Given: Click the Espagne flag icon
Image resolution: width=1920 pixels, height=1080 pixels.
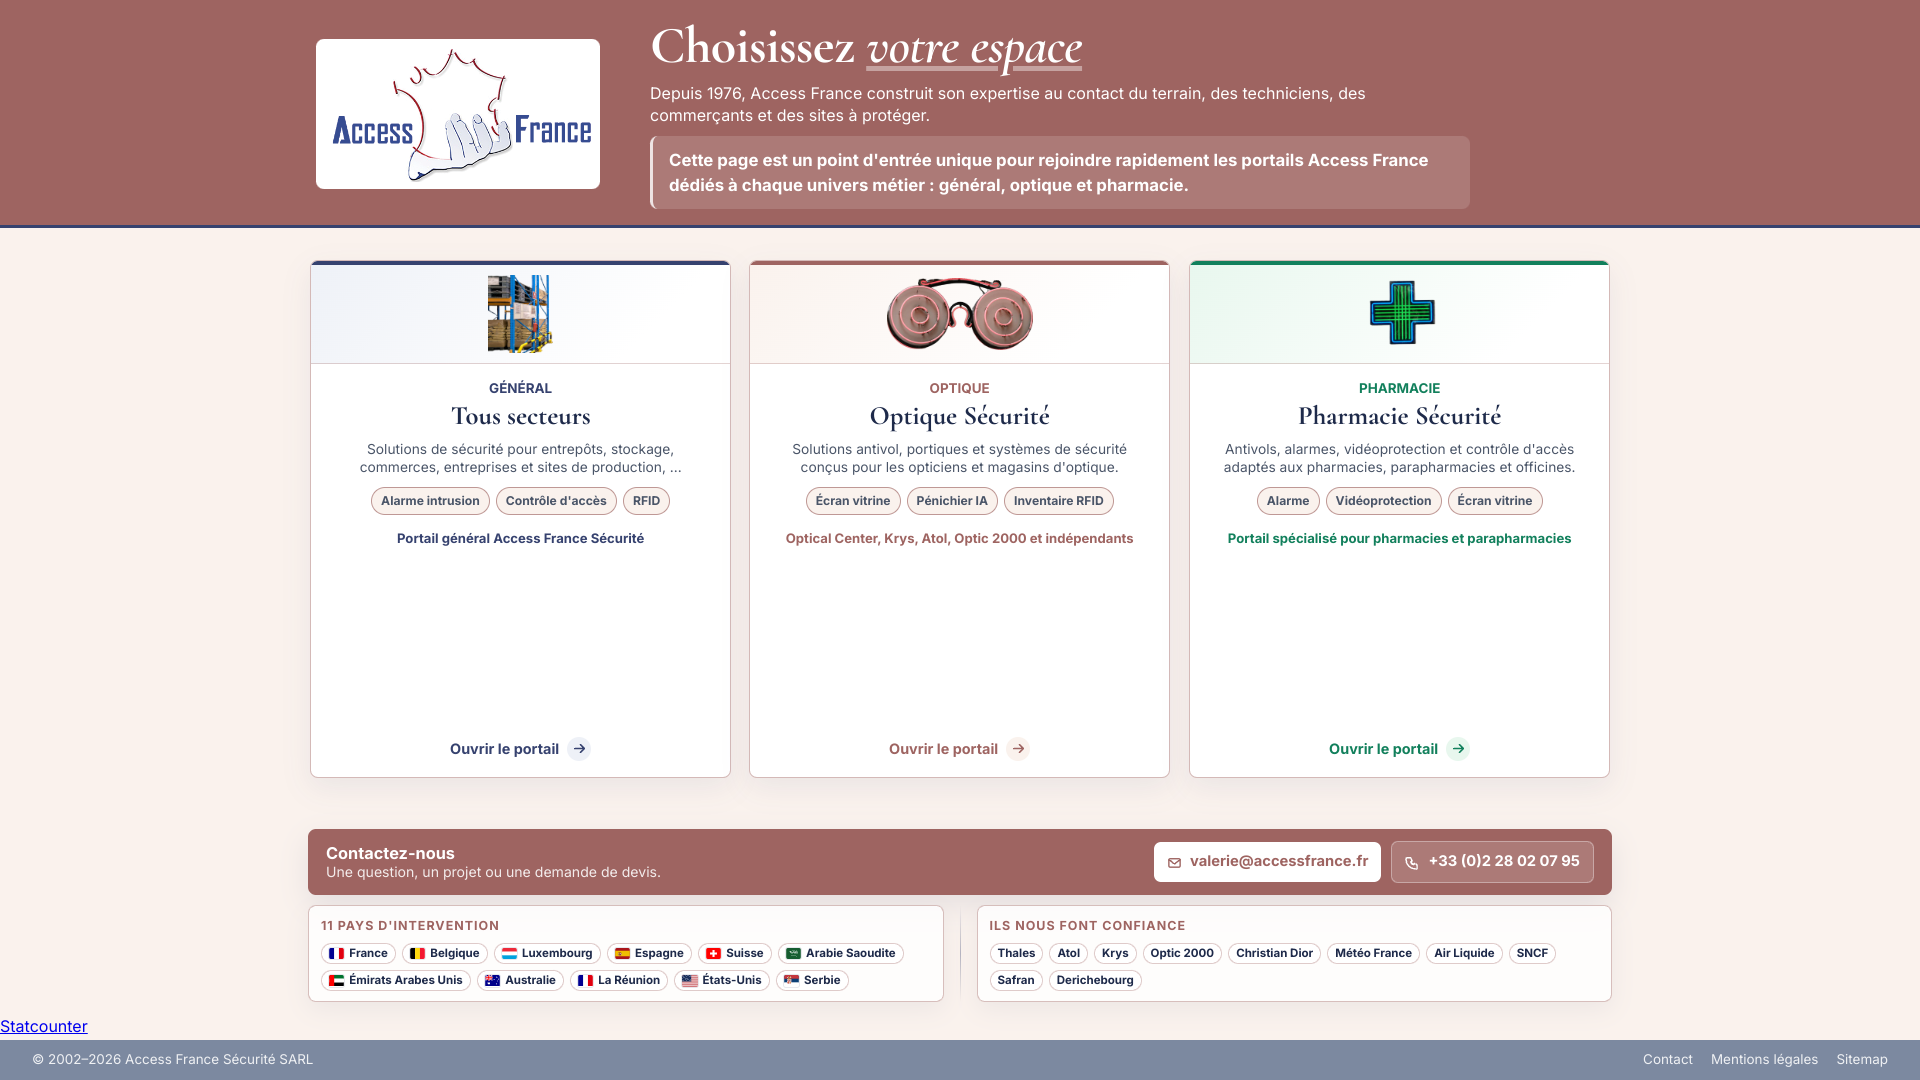Looking at the screenshot, I should point(623,954).
